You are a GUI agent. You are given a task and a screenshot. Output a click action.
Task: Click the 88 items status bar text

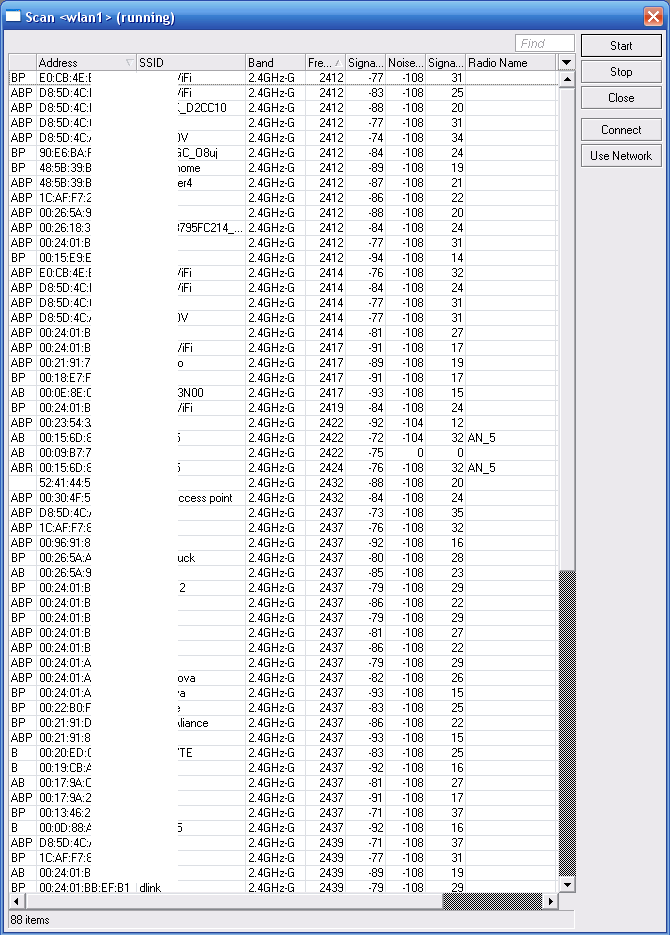(30, 919)
